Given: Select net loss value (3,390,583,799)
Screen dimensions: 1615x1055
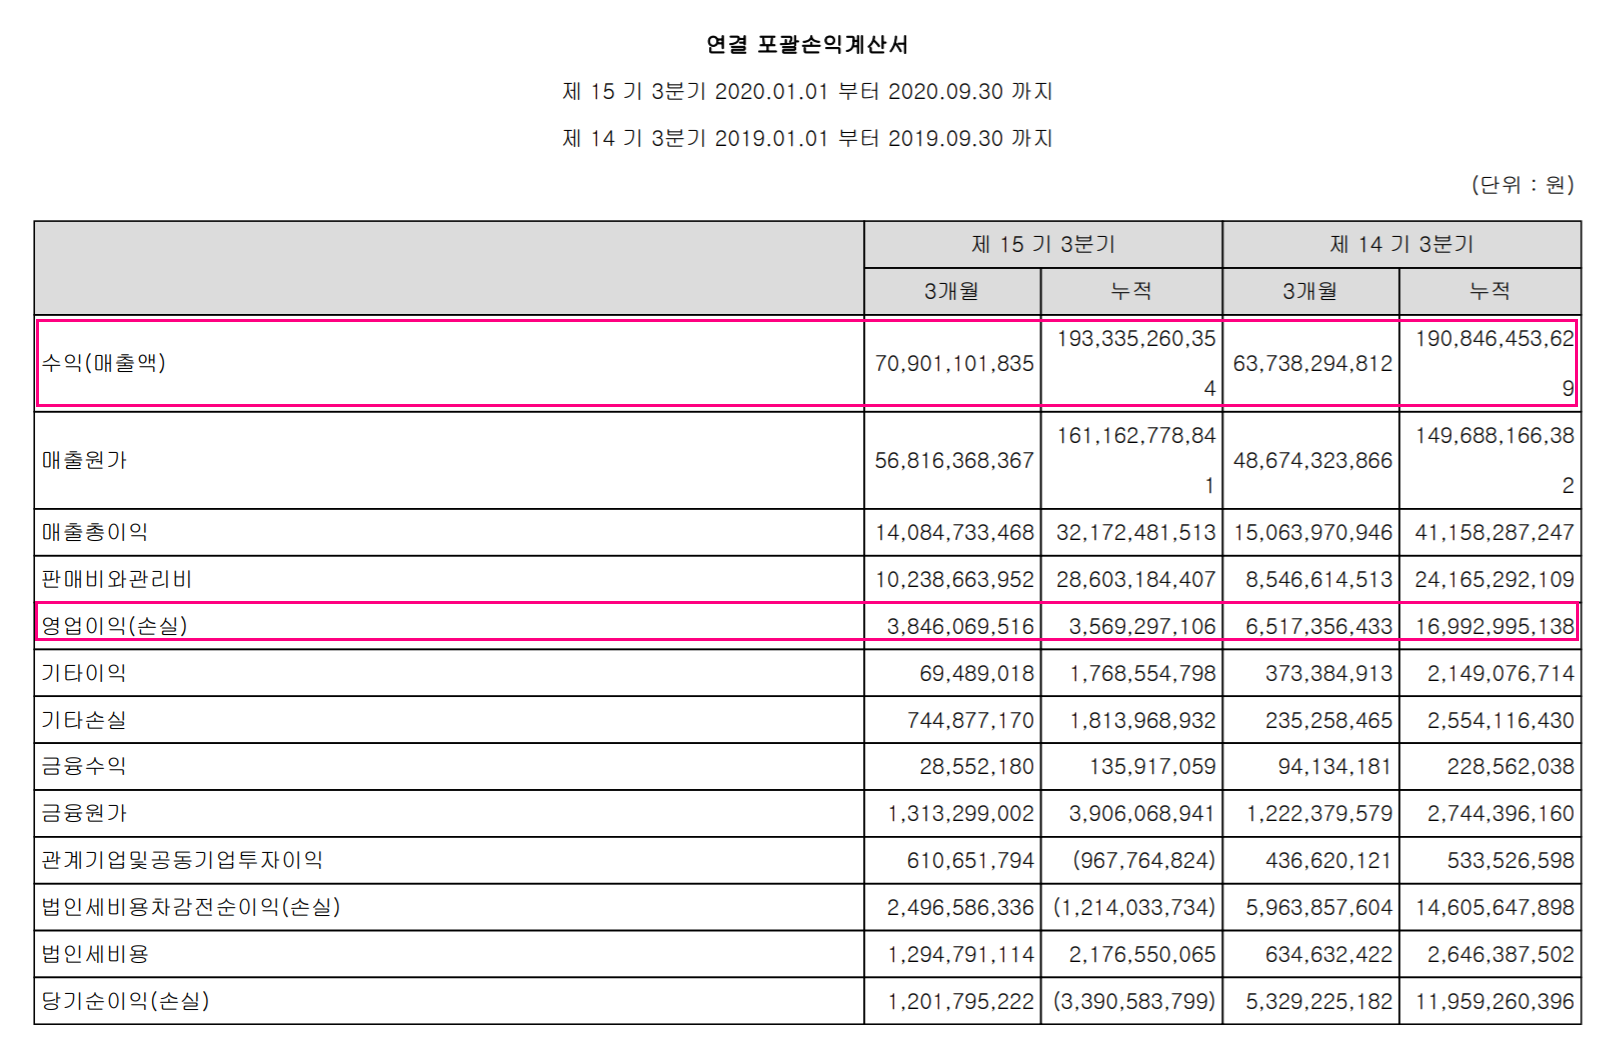Looking at the screenshot, I should (x=1135, y=1001).
